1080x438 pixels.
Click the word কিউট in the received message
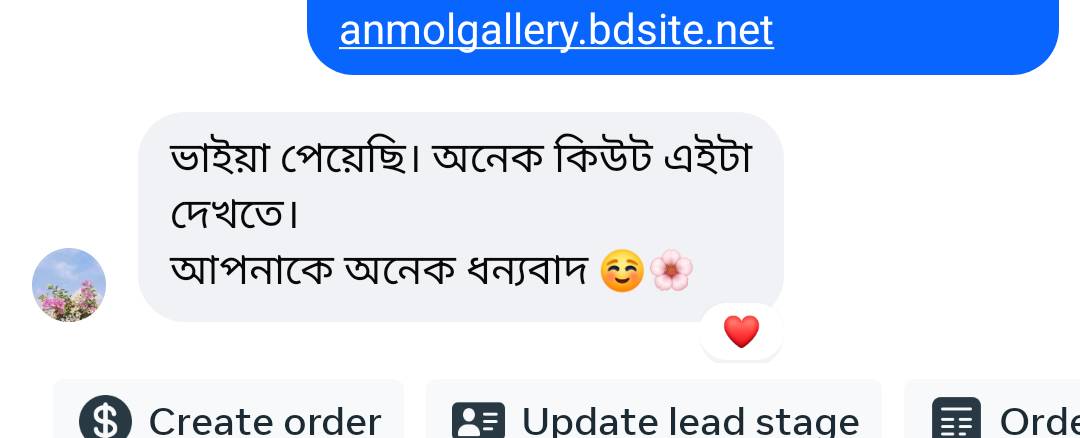coord(594,159)
